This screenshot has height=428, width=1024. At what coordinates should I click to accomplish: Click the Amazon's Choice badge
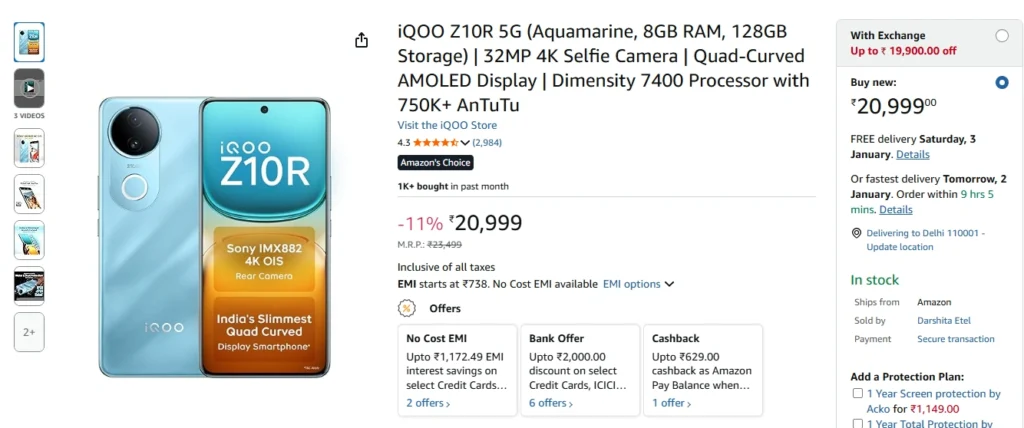pos(435,163)
